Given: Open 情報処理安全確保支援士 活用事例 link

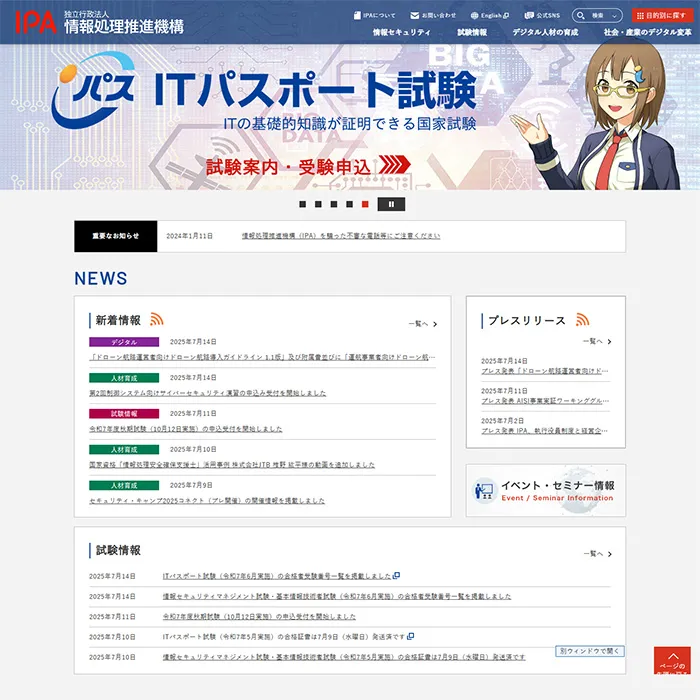Looking at the screenshot, I should pos(232,465).
